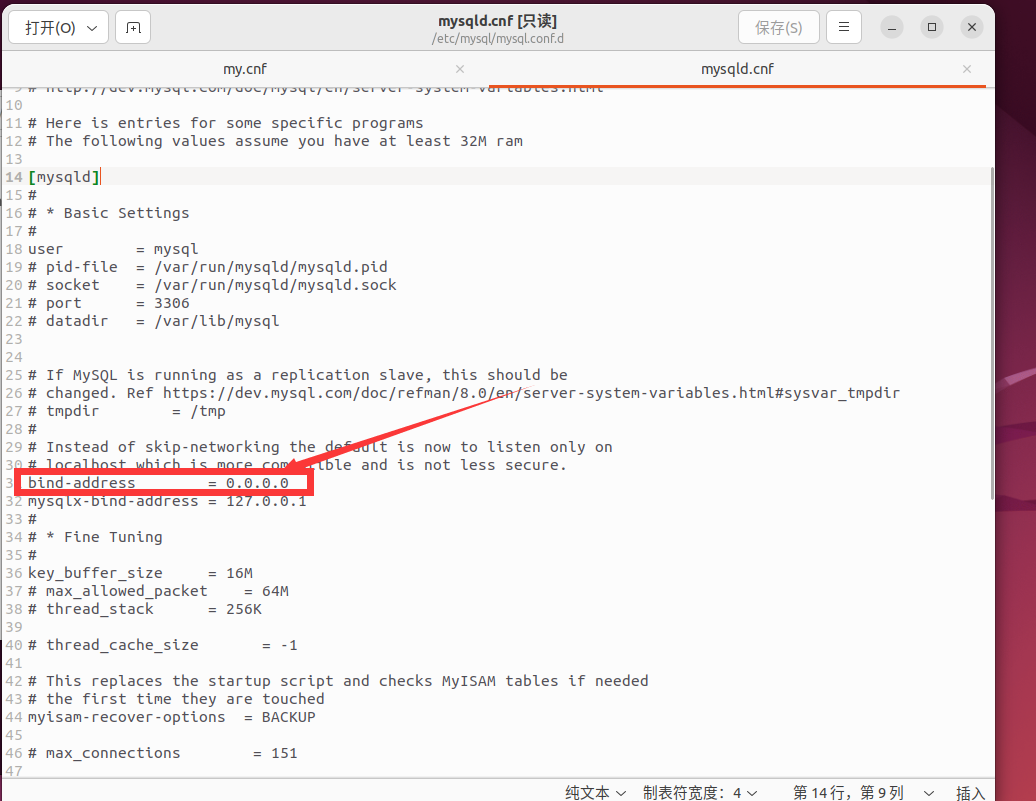Close the my.cnf tab
The width and height of the screenshot is (1036, 801).
click(460, 69)
